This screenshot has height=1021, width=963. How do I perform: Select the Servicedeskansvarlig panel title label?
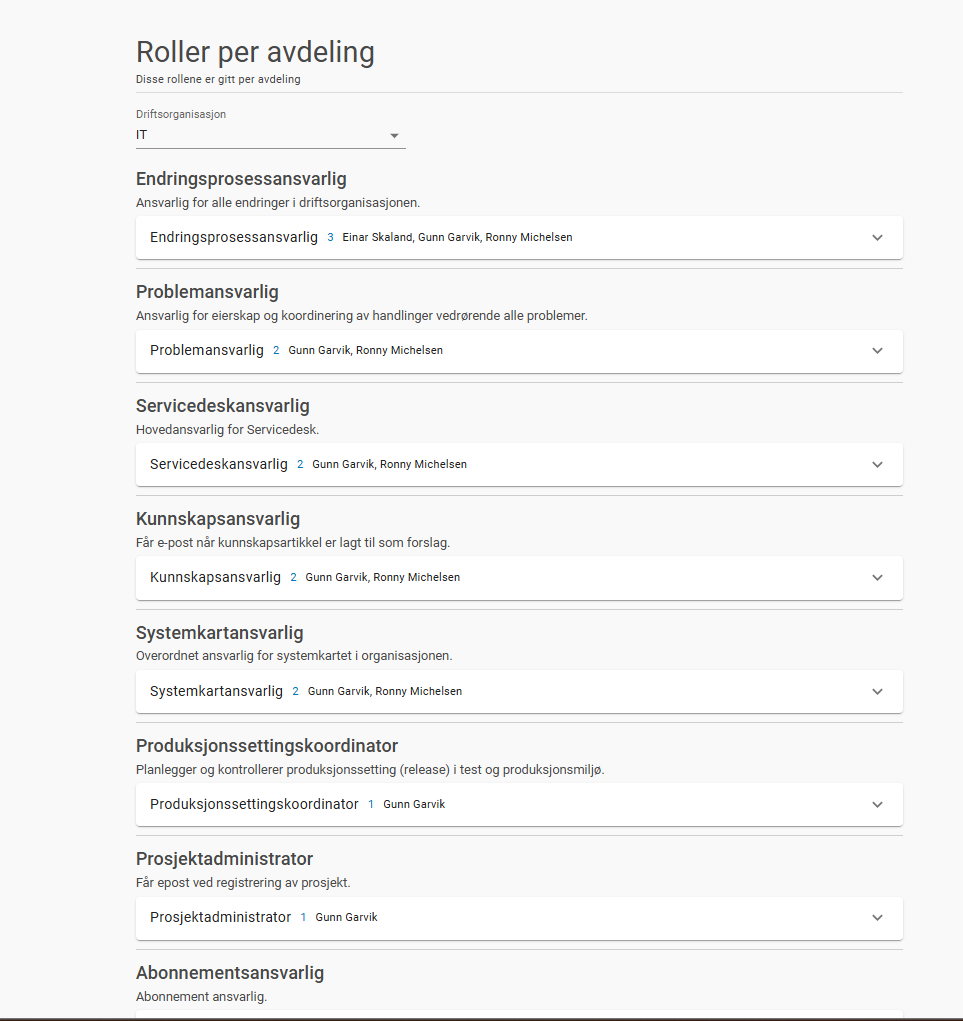[219, 465]
